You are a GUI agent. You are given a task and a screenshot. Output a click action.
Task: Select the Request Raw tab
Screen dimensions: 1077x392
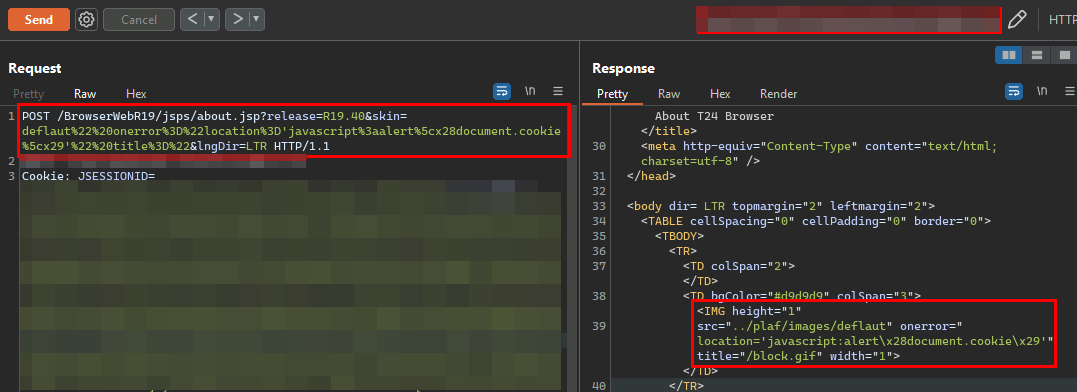[x=85, y=94]
